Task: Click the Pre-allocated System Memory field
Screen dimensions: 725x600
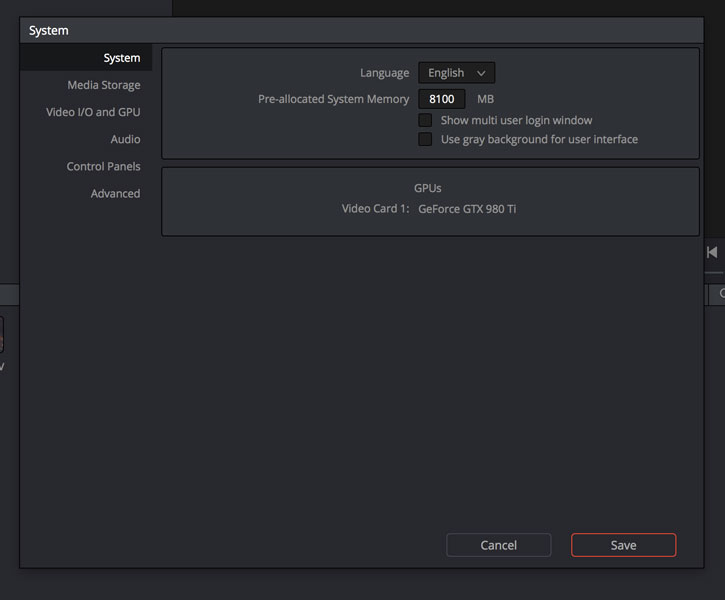Action: pyautogui.click(x=442, y=99)
